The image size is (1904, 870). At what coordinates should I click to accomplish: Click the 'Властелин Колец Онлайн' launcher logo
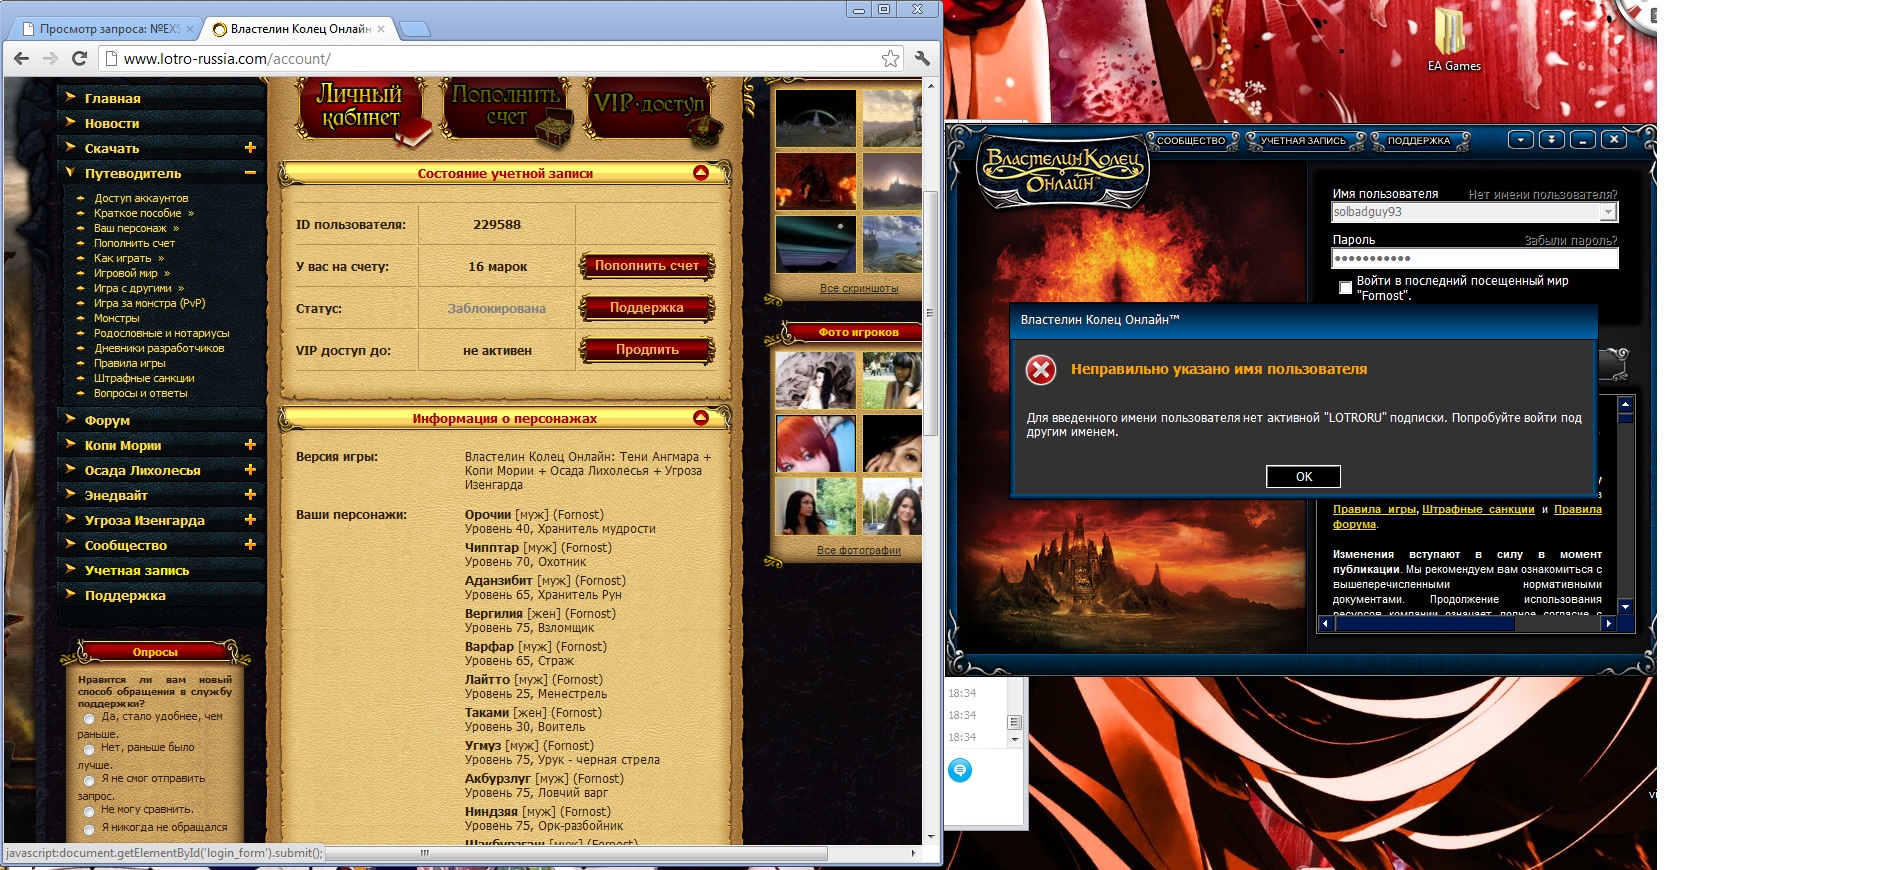coord(1063,171)
